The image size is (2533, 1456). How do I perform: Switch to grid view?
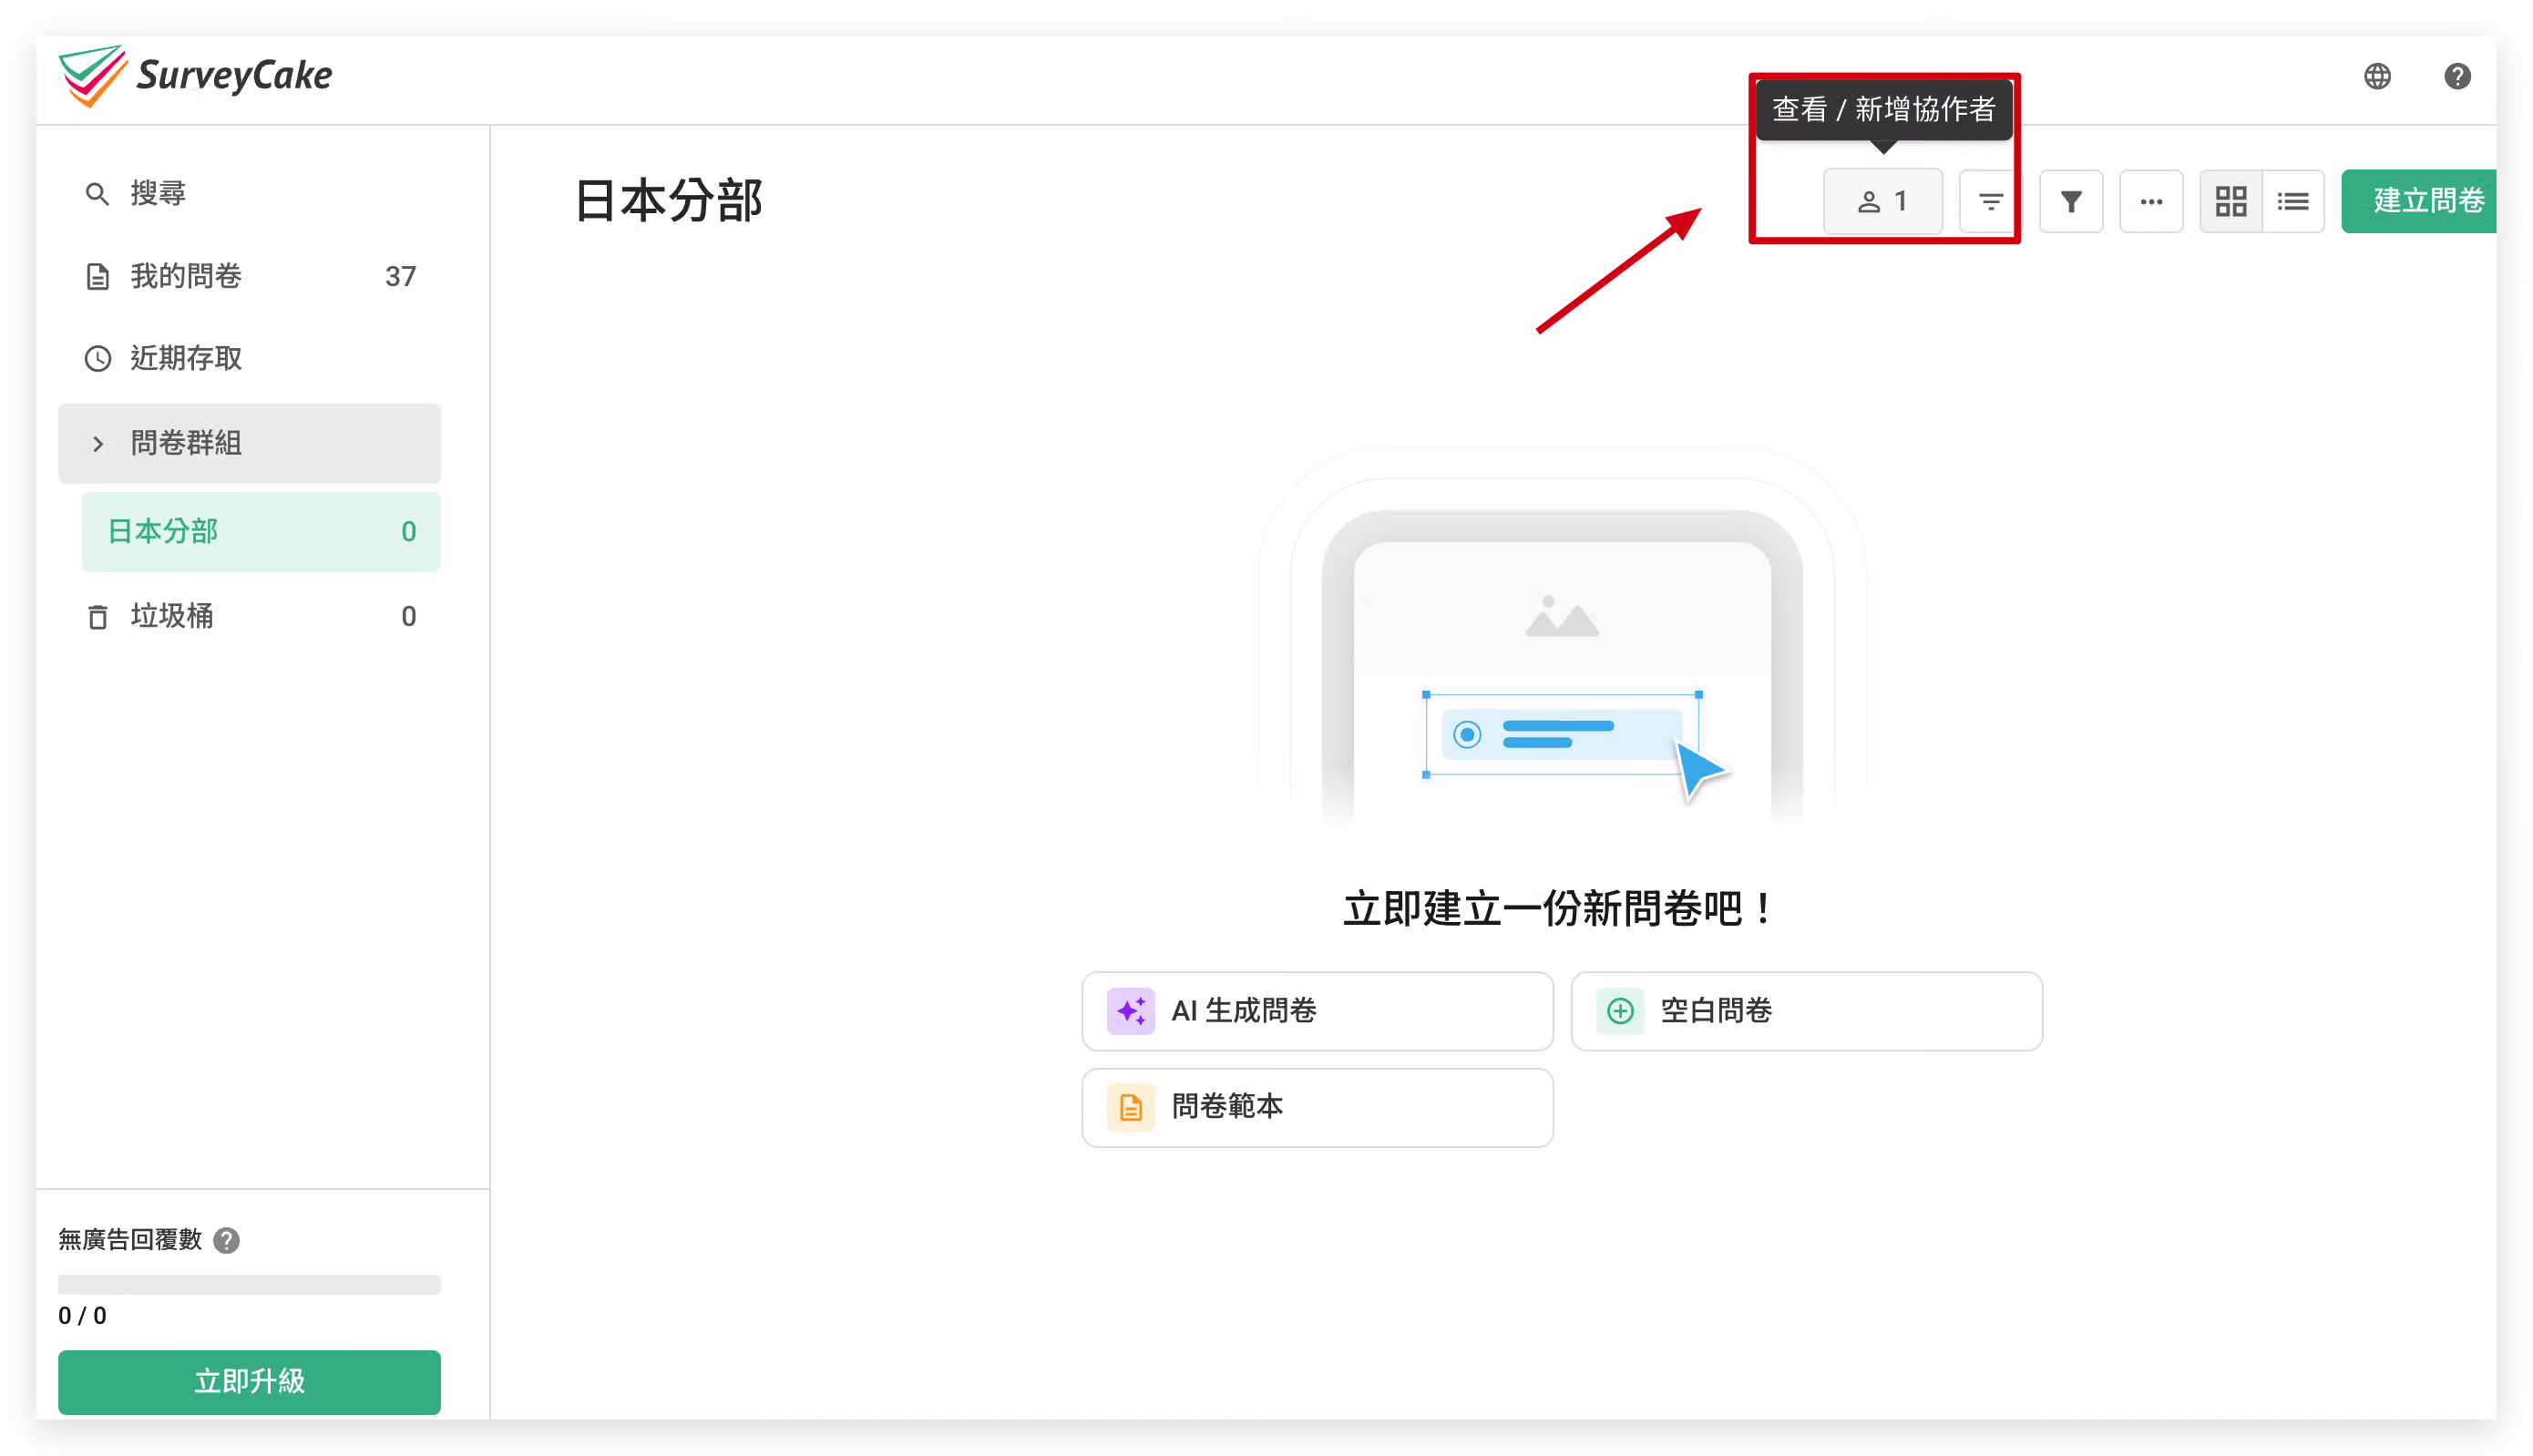pos(2231,202)
